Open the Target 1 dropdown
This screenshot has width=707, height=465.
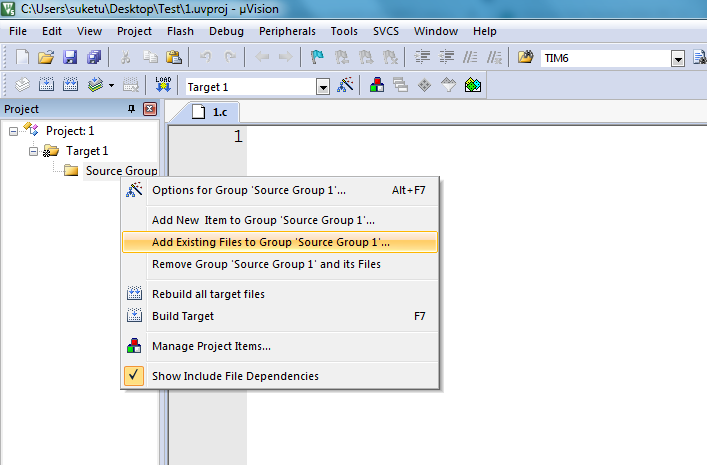323,87
